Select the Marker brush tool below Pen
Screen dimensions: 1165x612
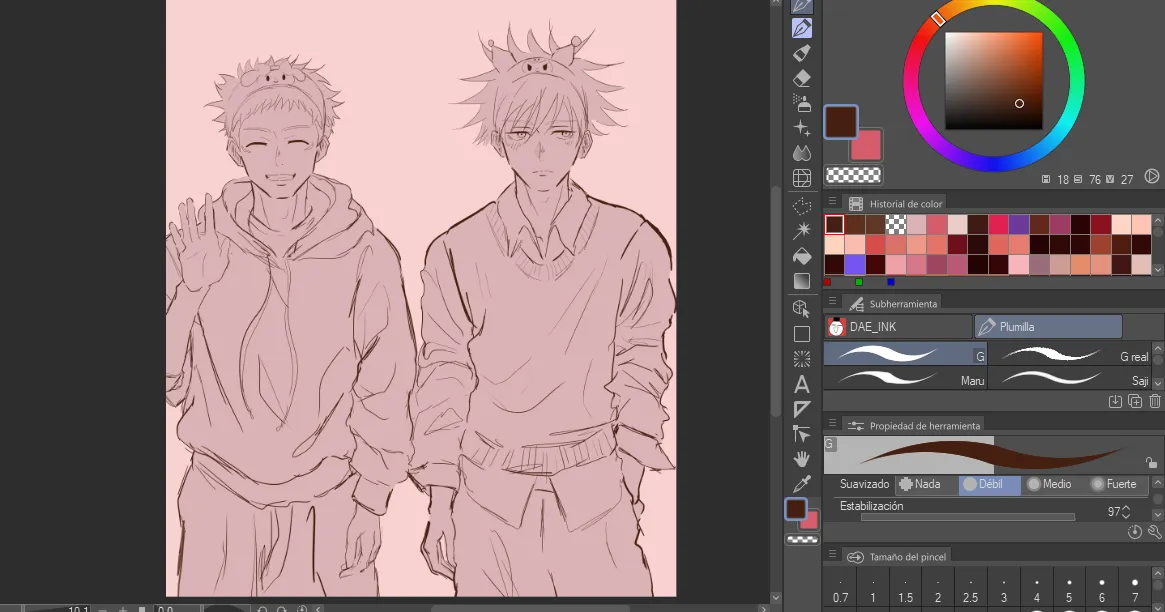[x=802, y=53]
